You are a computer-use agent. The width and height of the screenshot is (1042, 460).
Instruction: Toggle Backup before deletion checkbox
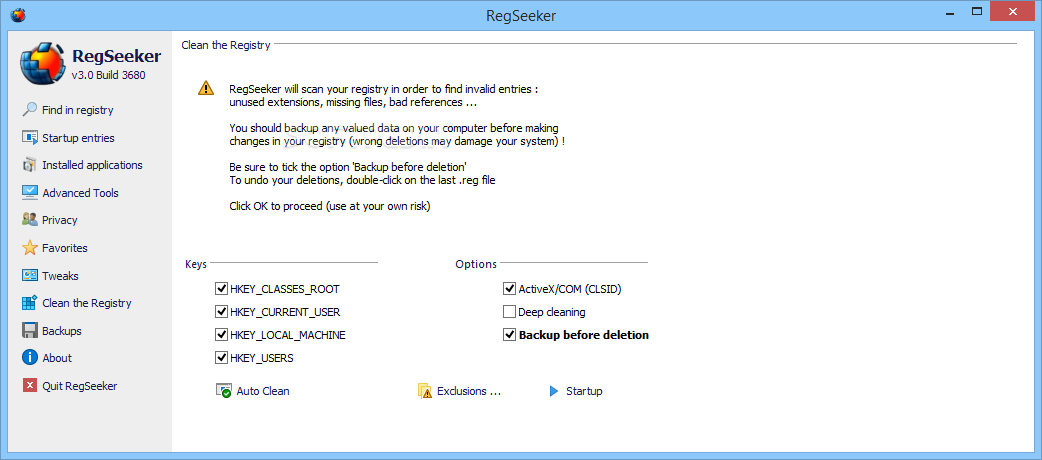point(510,335)
